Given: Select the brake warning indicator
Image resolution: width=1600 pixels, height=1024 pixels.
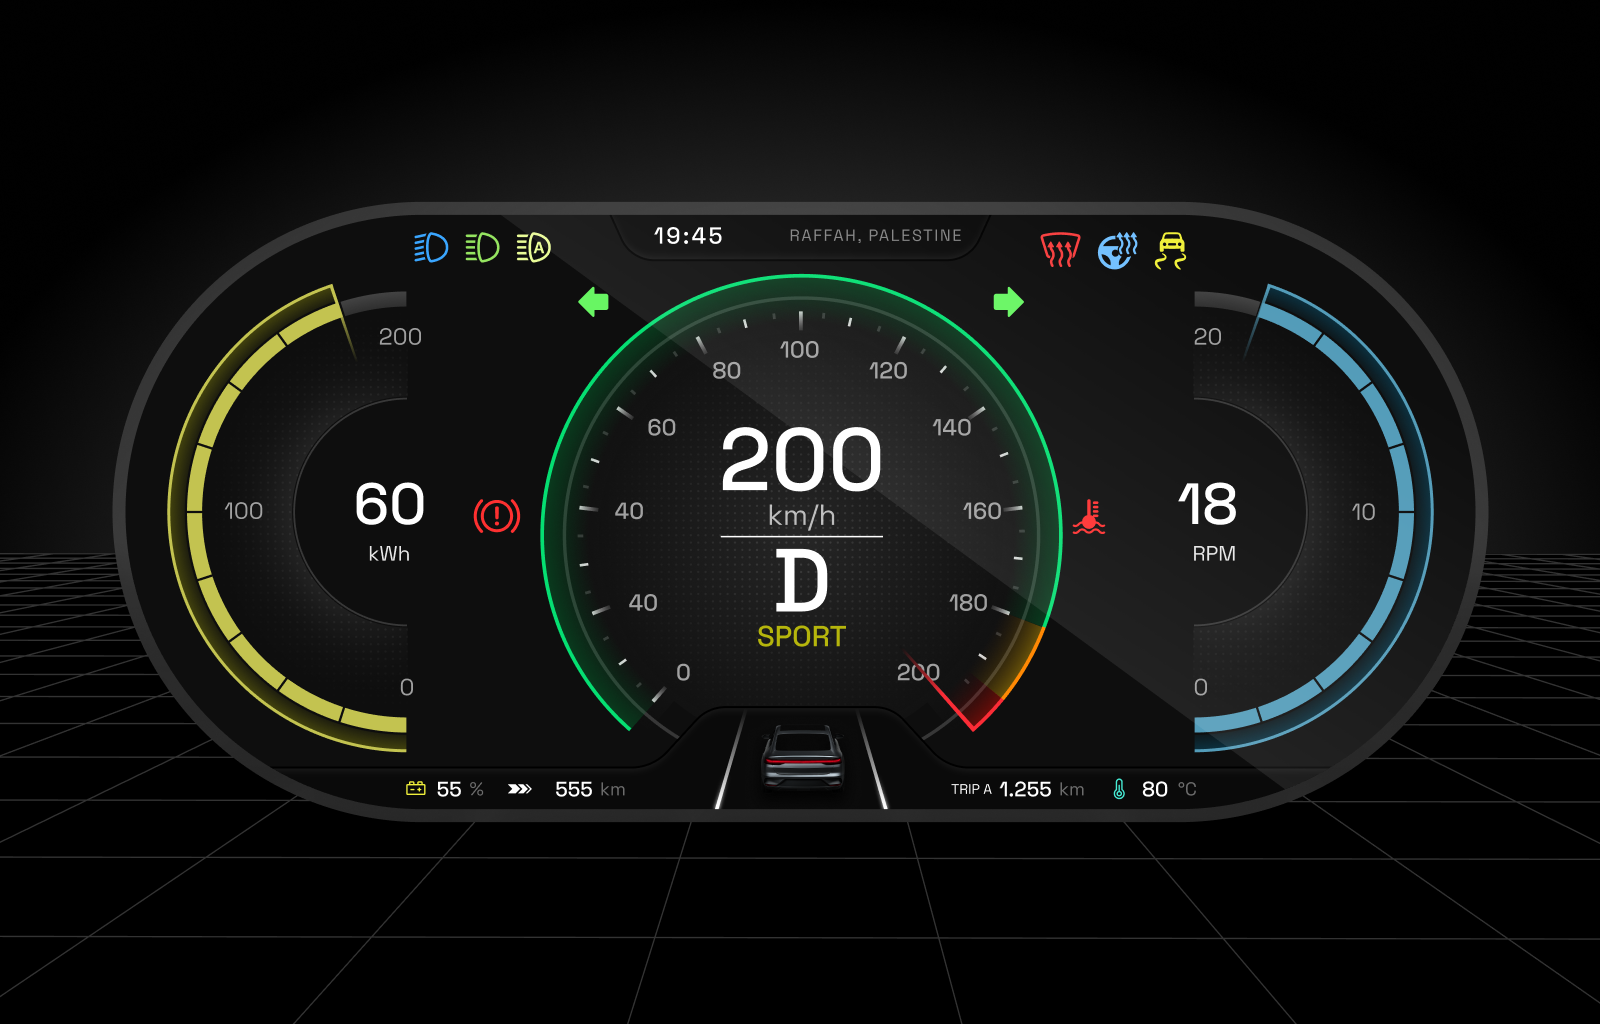Looking at the screenshot, I should pyautogui.click(x=497, y=513).
